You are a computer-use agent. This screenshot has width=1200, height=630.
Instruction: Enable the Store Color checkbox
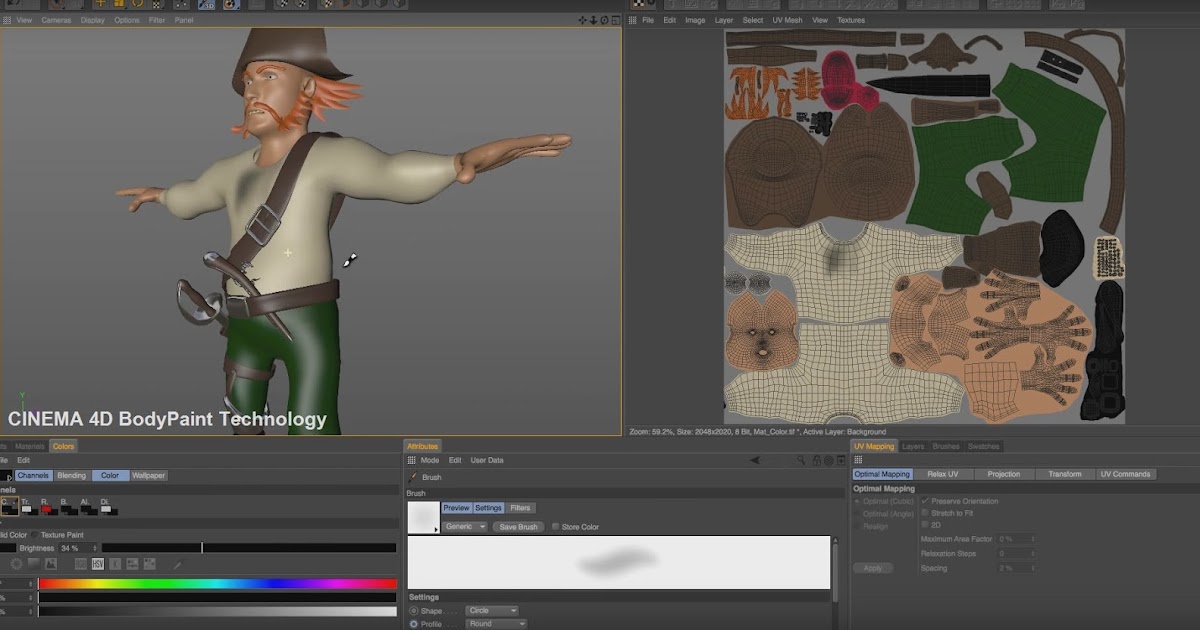click(556, 526)
